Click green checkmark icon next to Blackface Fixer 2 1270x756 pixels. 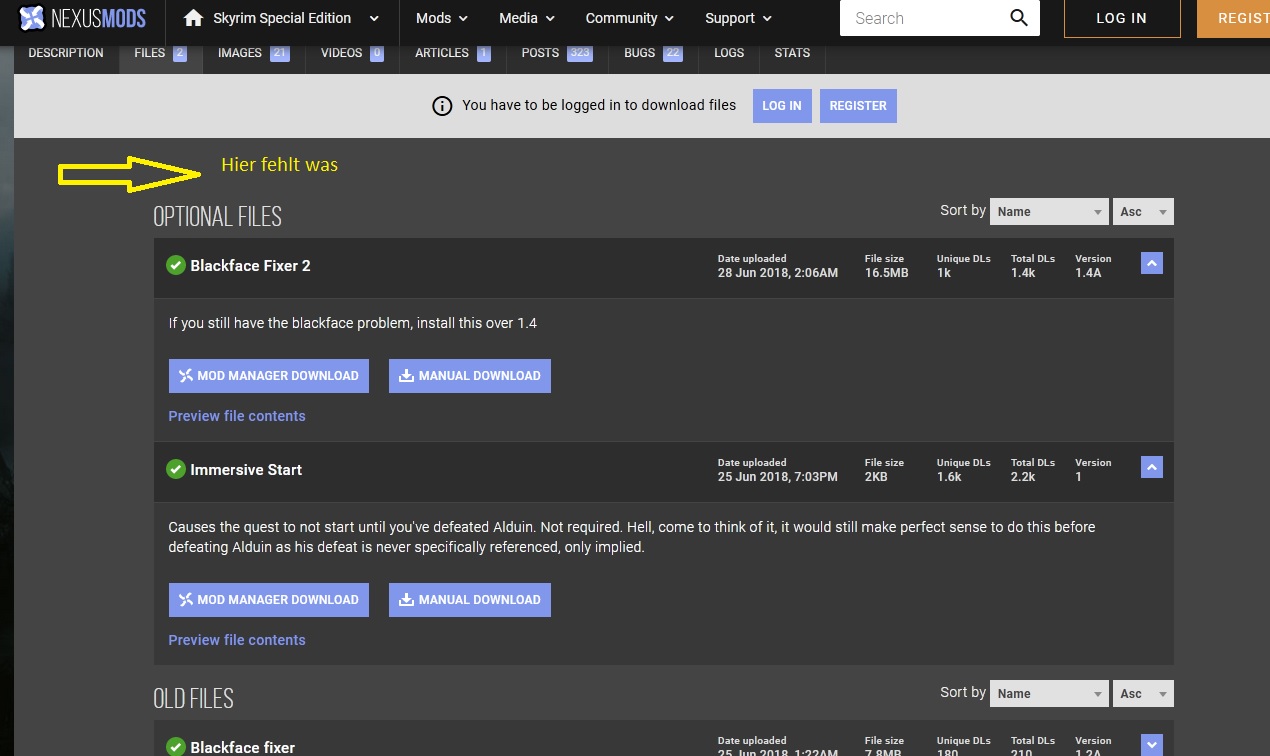pyautogui.click(x=176, y=265)
